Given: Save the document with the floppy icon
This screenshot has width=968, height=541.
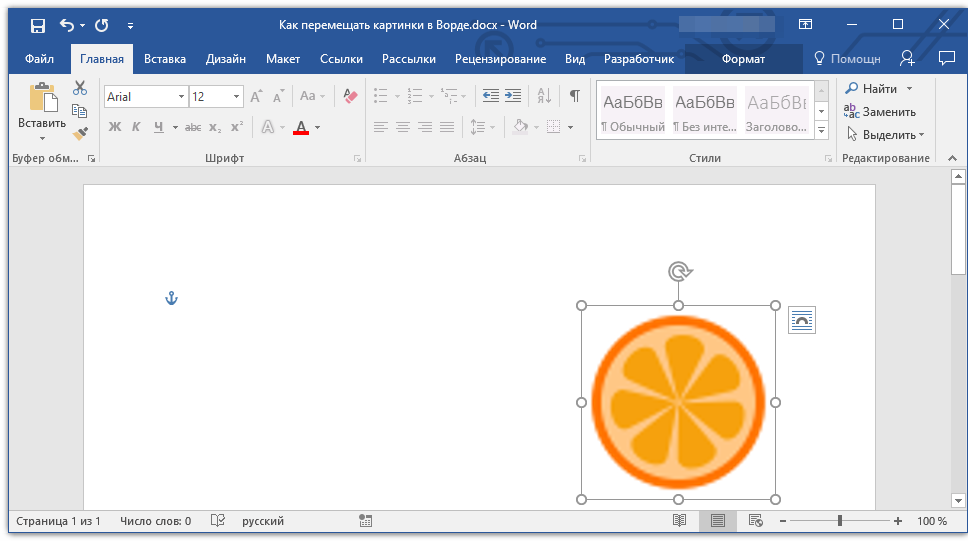Looking at the screenshot, I should point(38,25).
